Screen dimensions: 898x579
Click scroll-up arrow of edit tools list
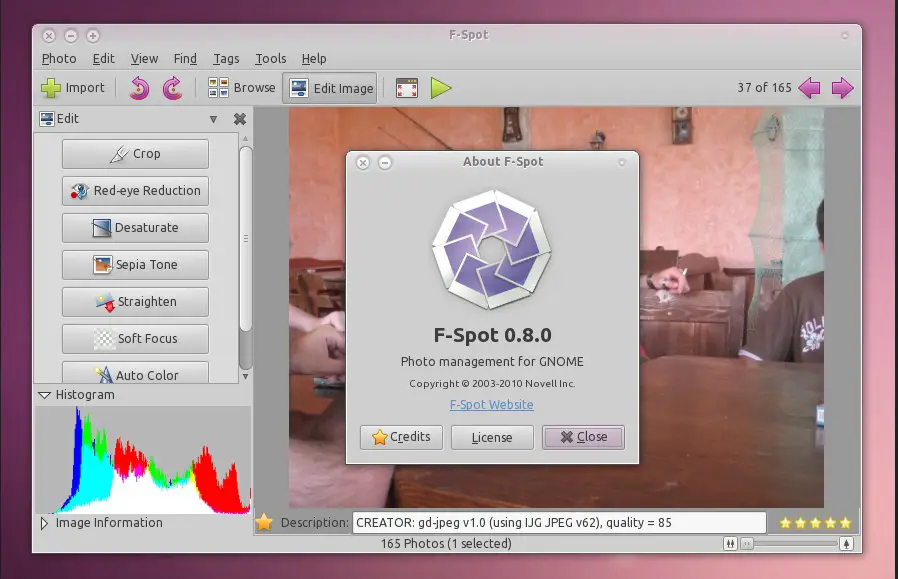pyautogui.click(x=246, y=139)
